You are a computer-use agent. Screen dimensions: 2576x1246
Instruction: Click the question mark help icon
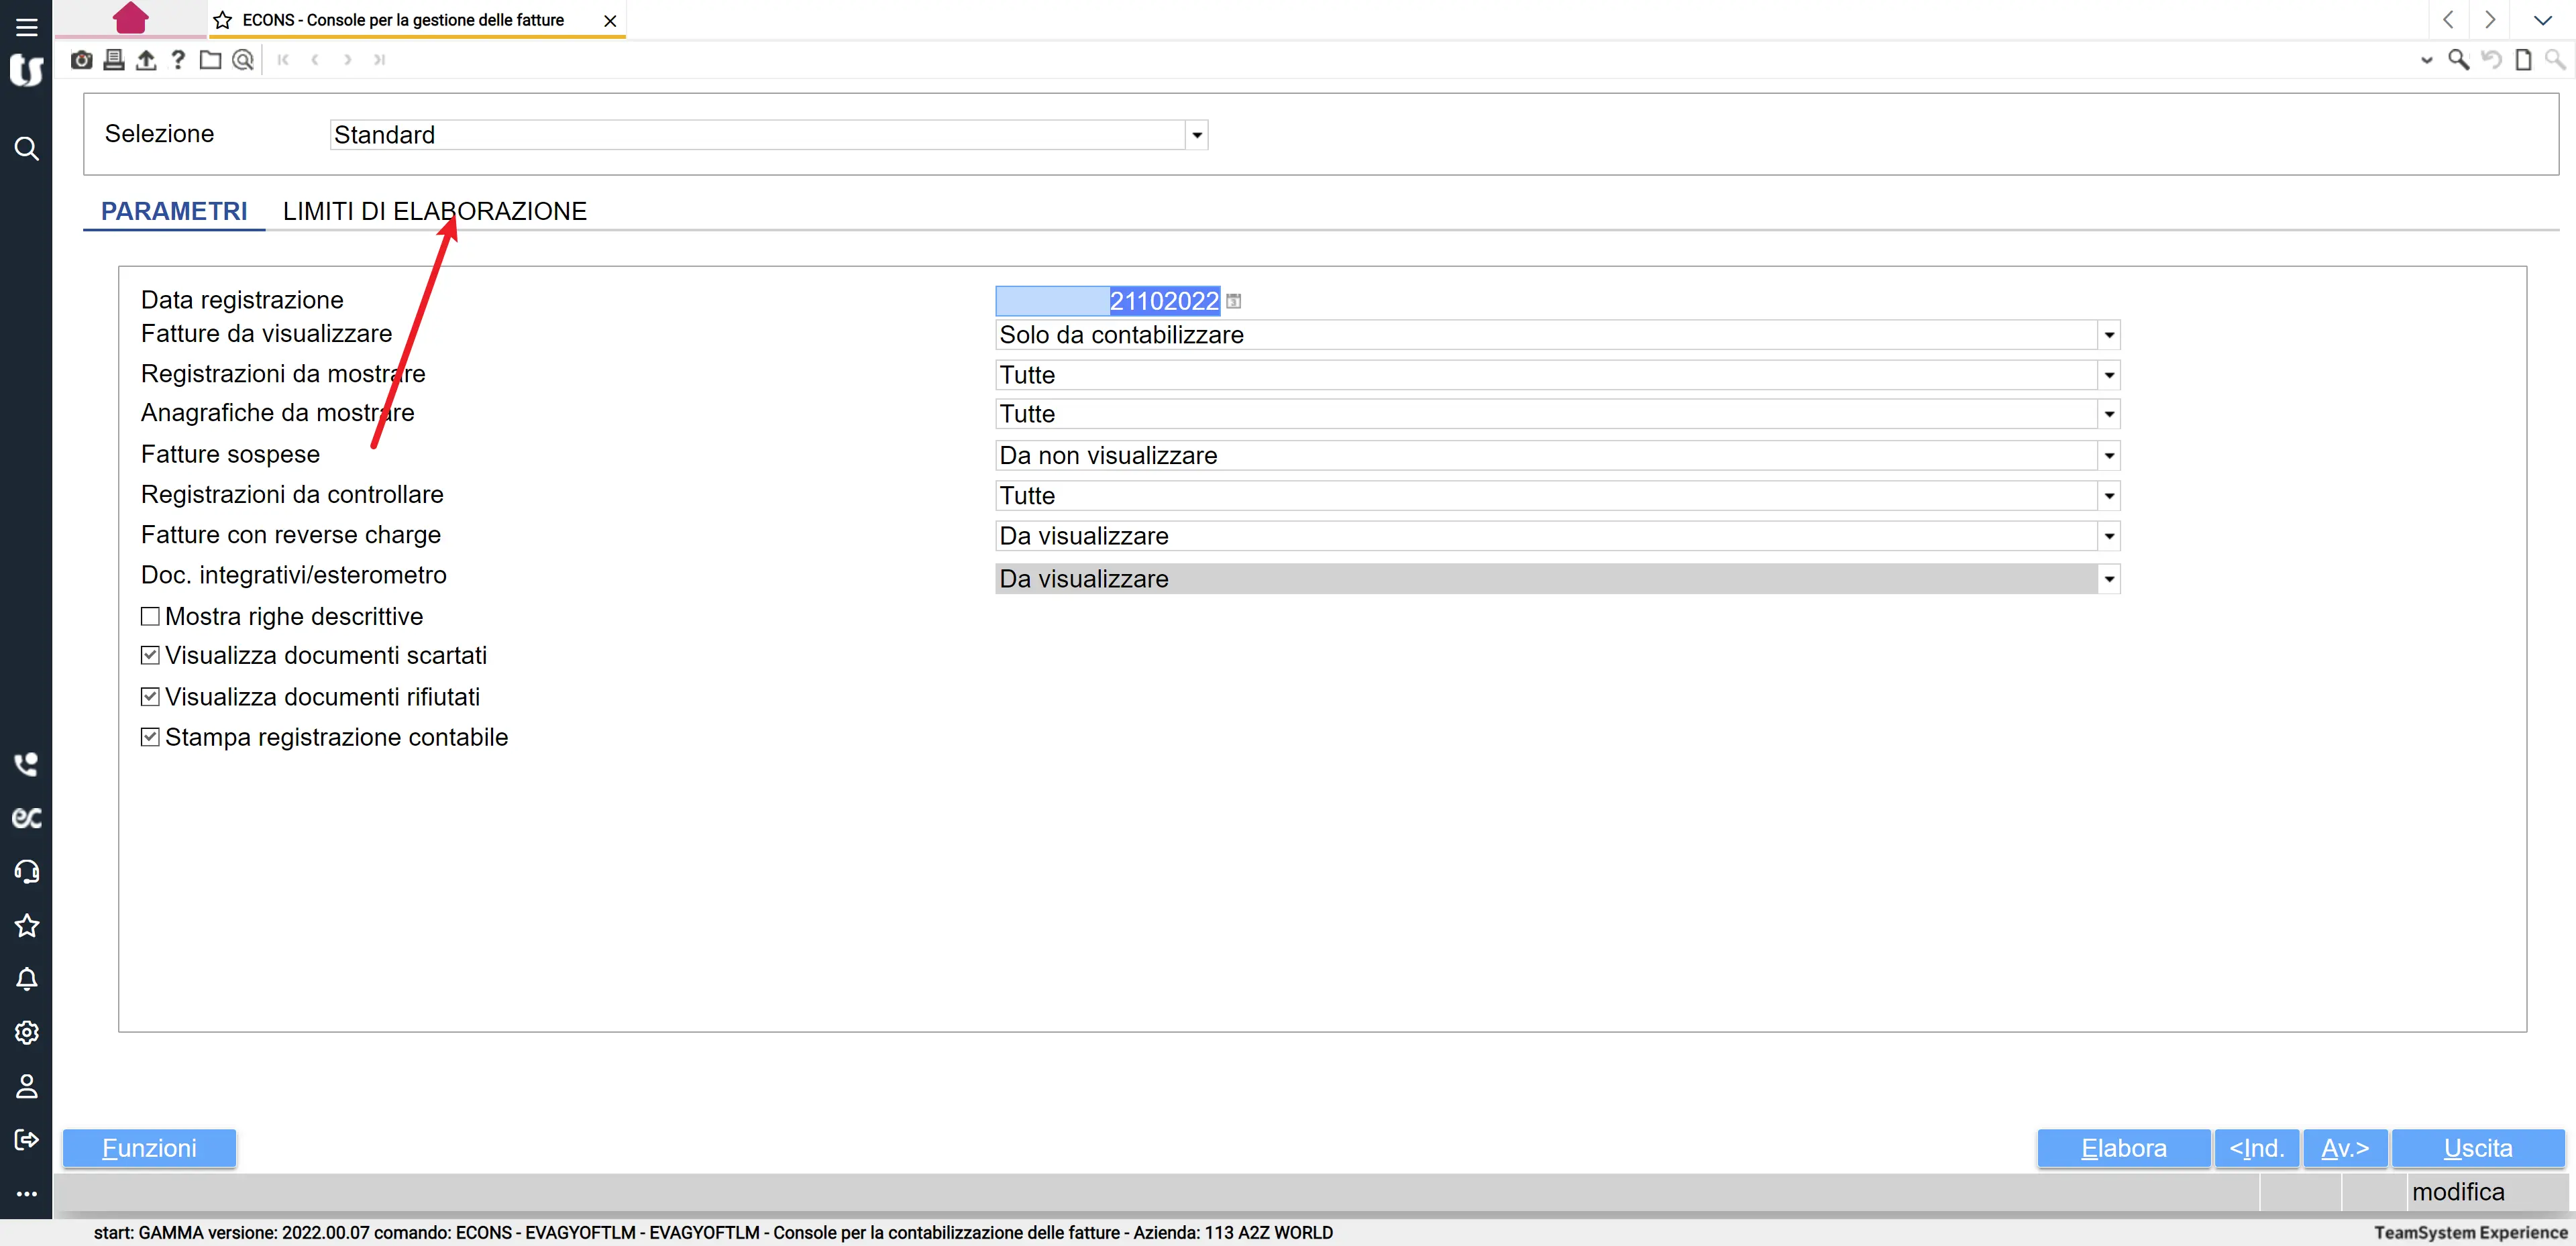click(178, 60)
